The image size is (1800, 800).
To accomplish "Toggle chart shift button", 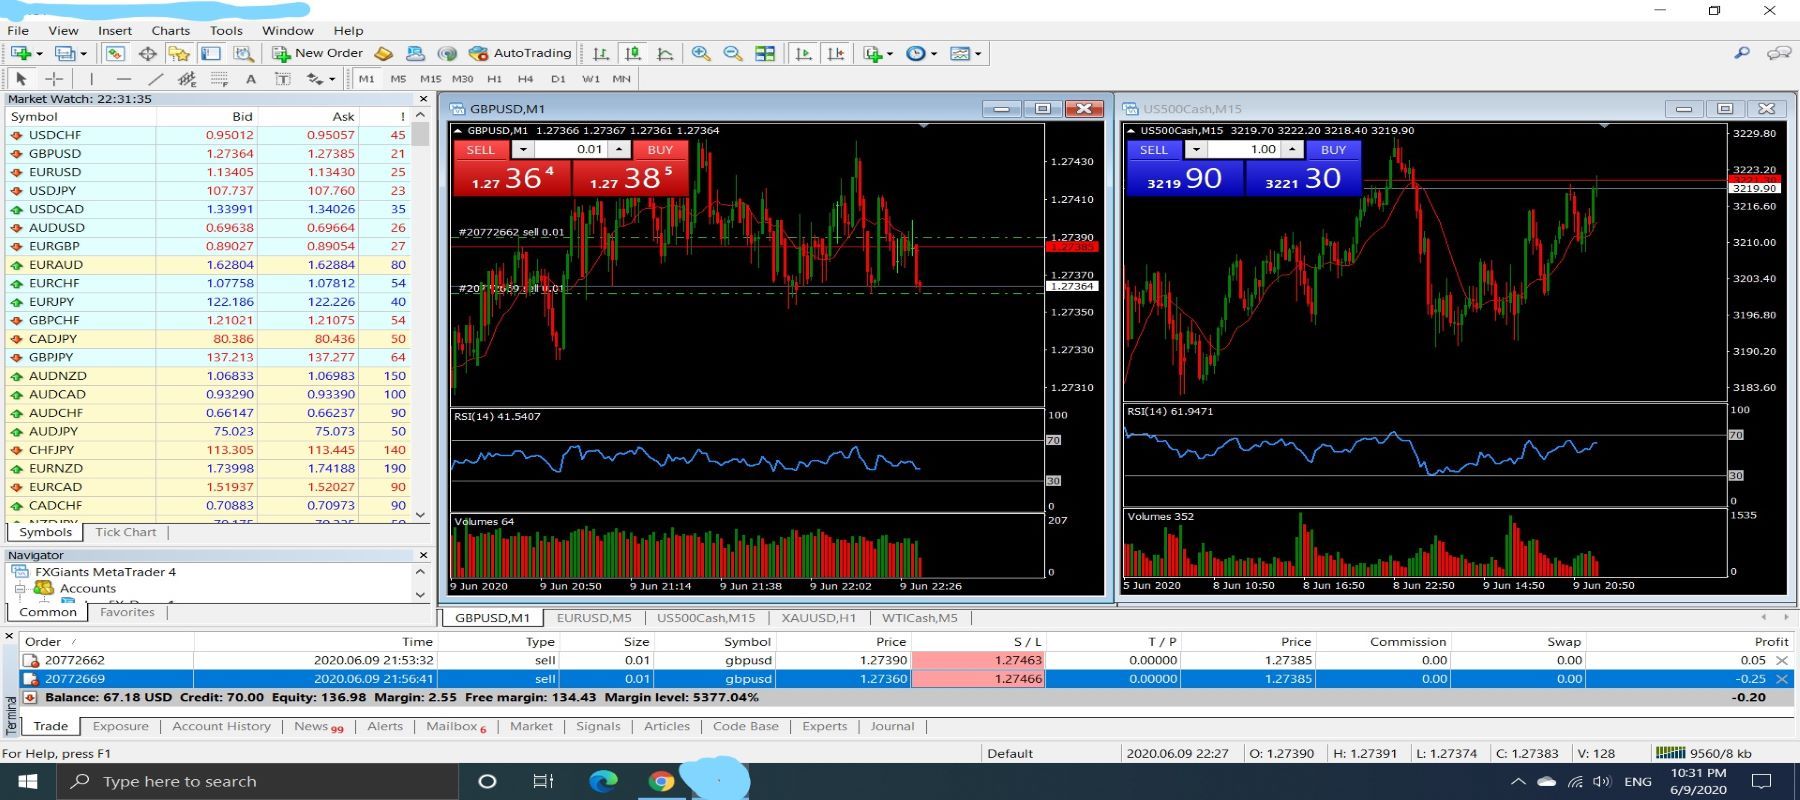I will pos(835,53).
